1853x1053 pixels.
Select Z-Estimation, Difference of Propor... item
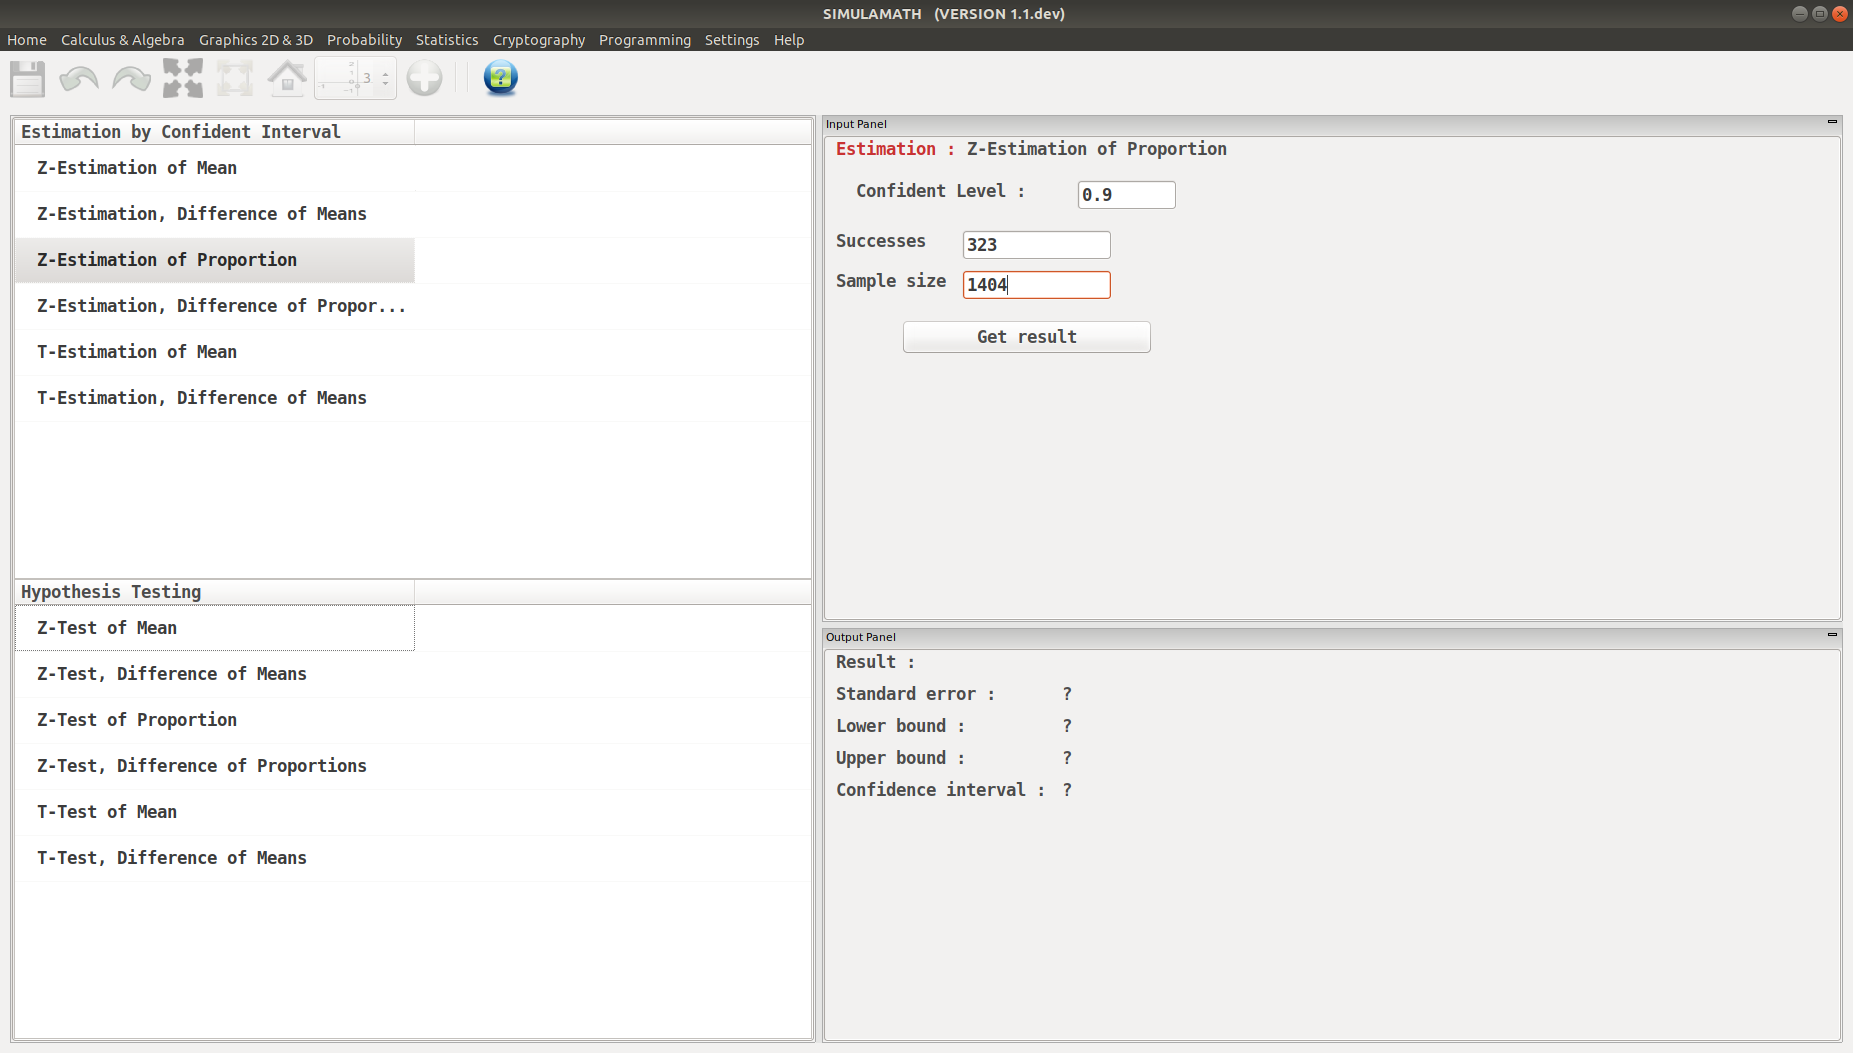click(x=214, y=306)
